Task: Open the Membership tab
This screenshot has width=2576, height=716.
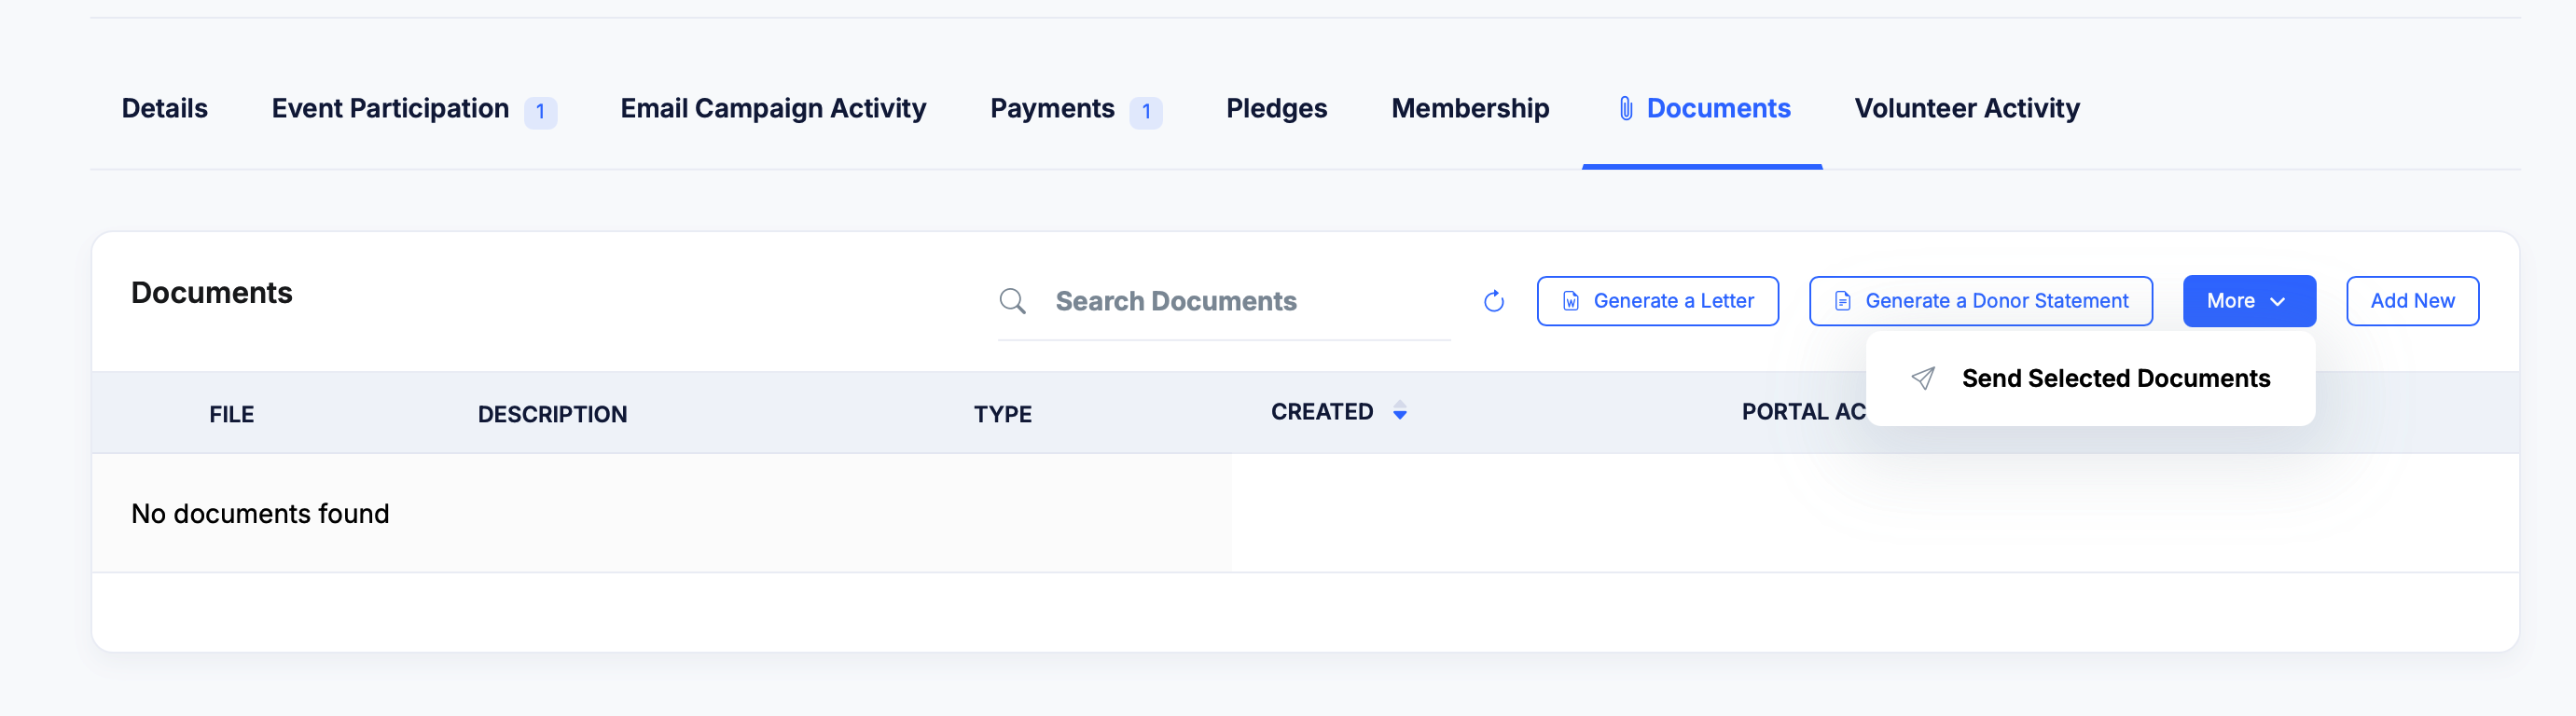Action: tap(1470, 108)
